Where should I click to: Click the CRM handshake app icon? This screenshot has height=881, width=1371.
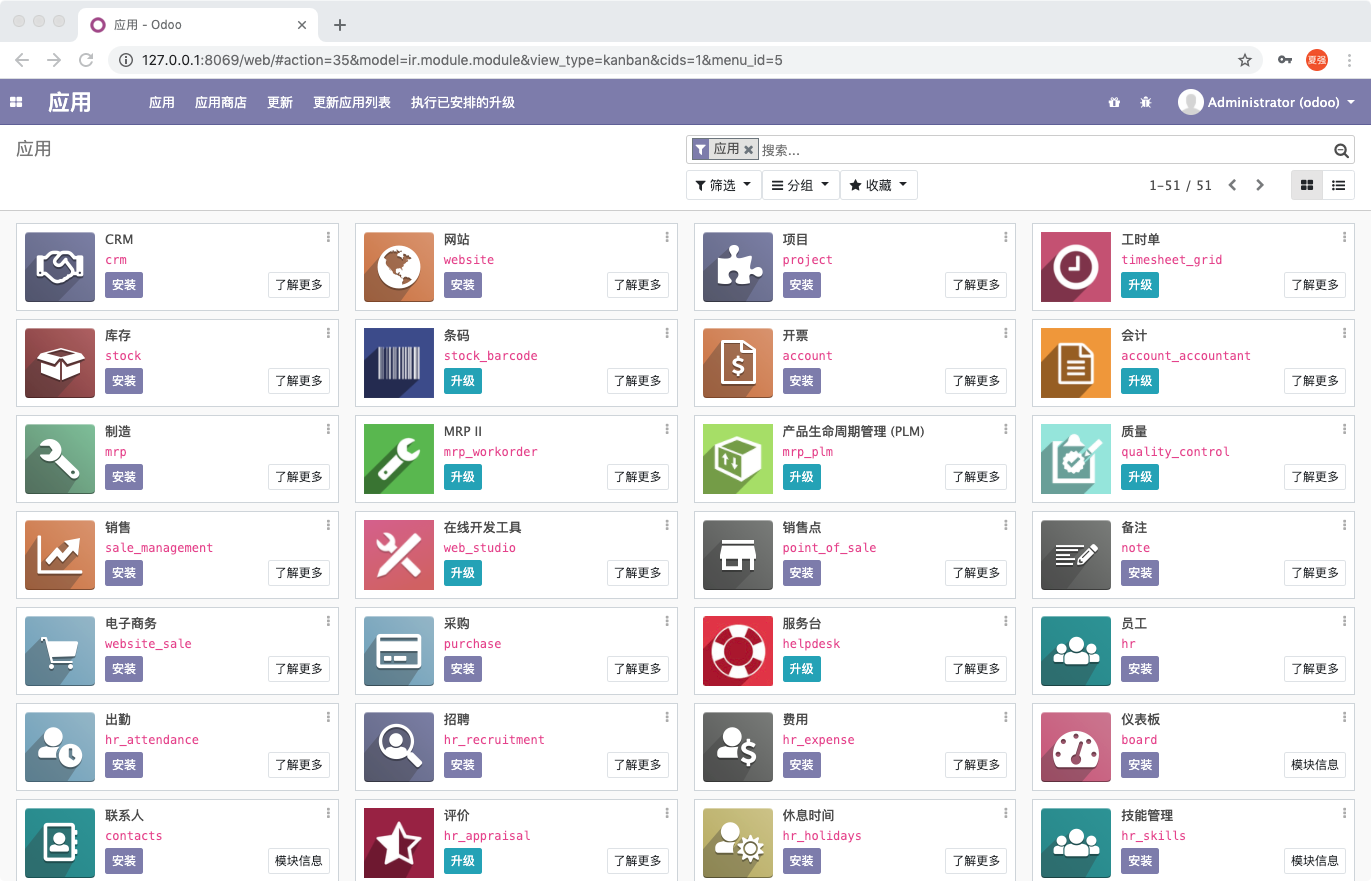(59, 267)
